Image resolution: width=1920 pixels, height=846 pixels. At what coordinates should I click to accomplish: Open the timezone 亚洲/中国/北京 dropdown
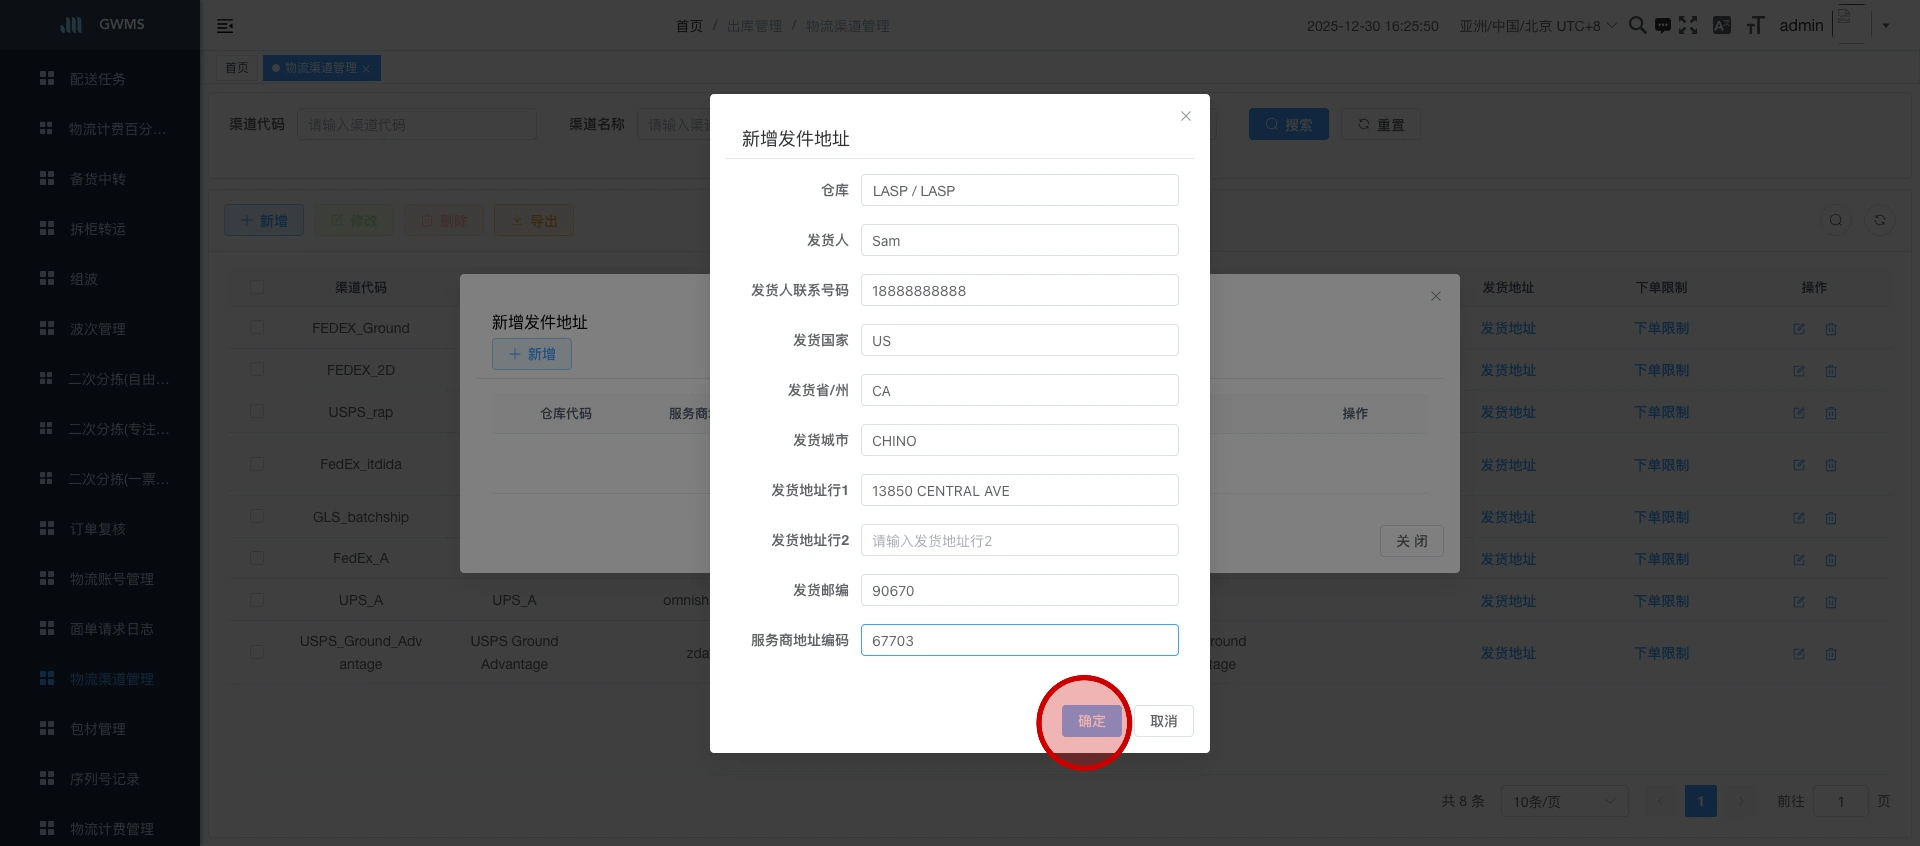click(x=1537, y=26)
